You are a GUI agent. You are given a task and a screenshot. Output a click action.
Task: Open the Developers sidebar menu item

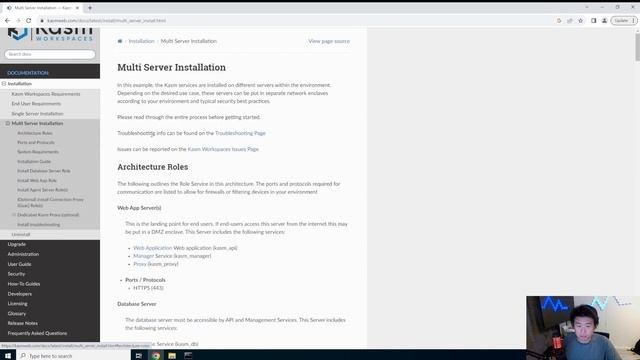click(20, 294)
